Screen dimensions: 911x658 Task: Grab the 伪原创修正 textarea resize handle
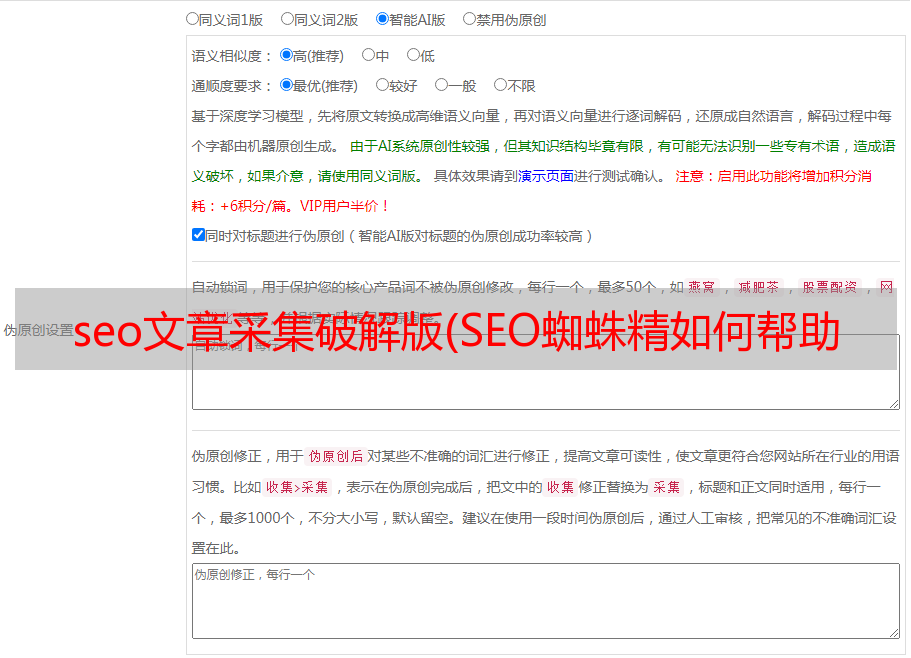pos(894,634)
